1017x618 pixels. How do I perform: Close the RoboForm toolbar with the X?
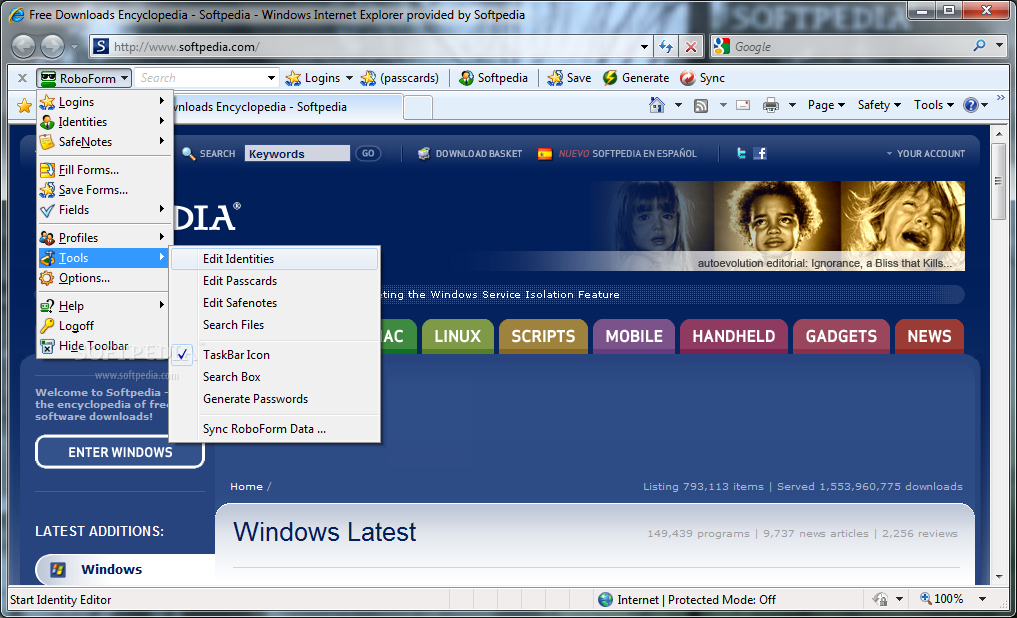(x=22, y=78)
